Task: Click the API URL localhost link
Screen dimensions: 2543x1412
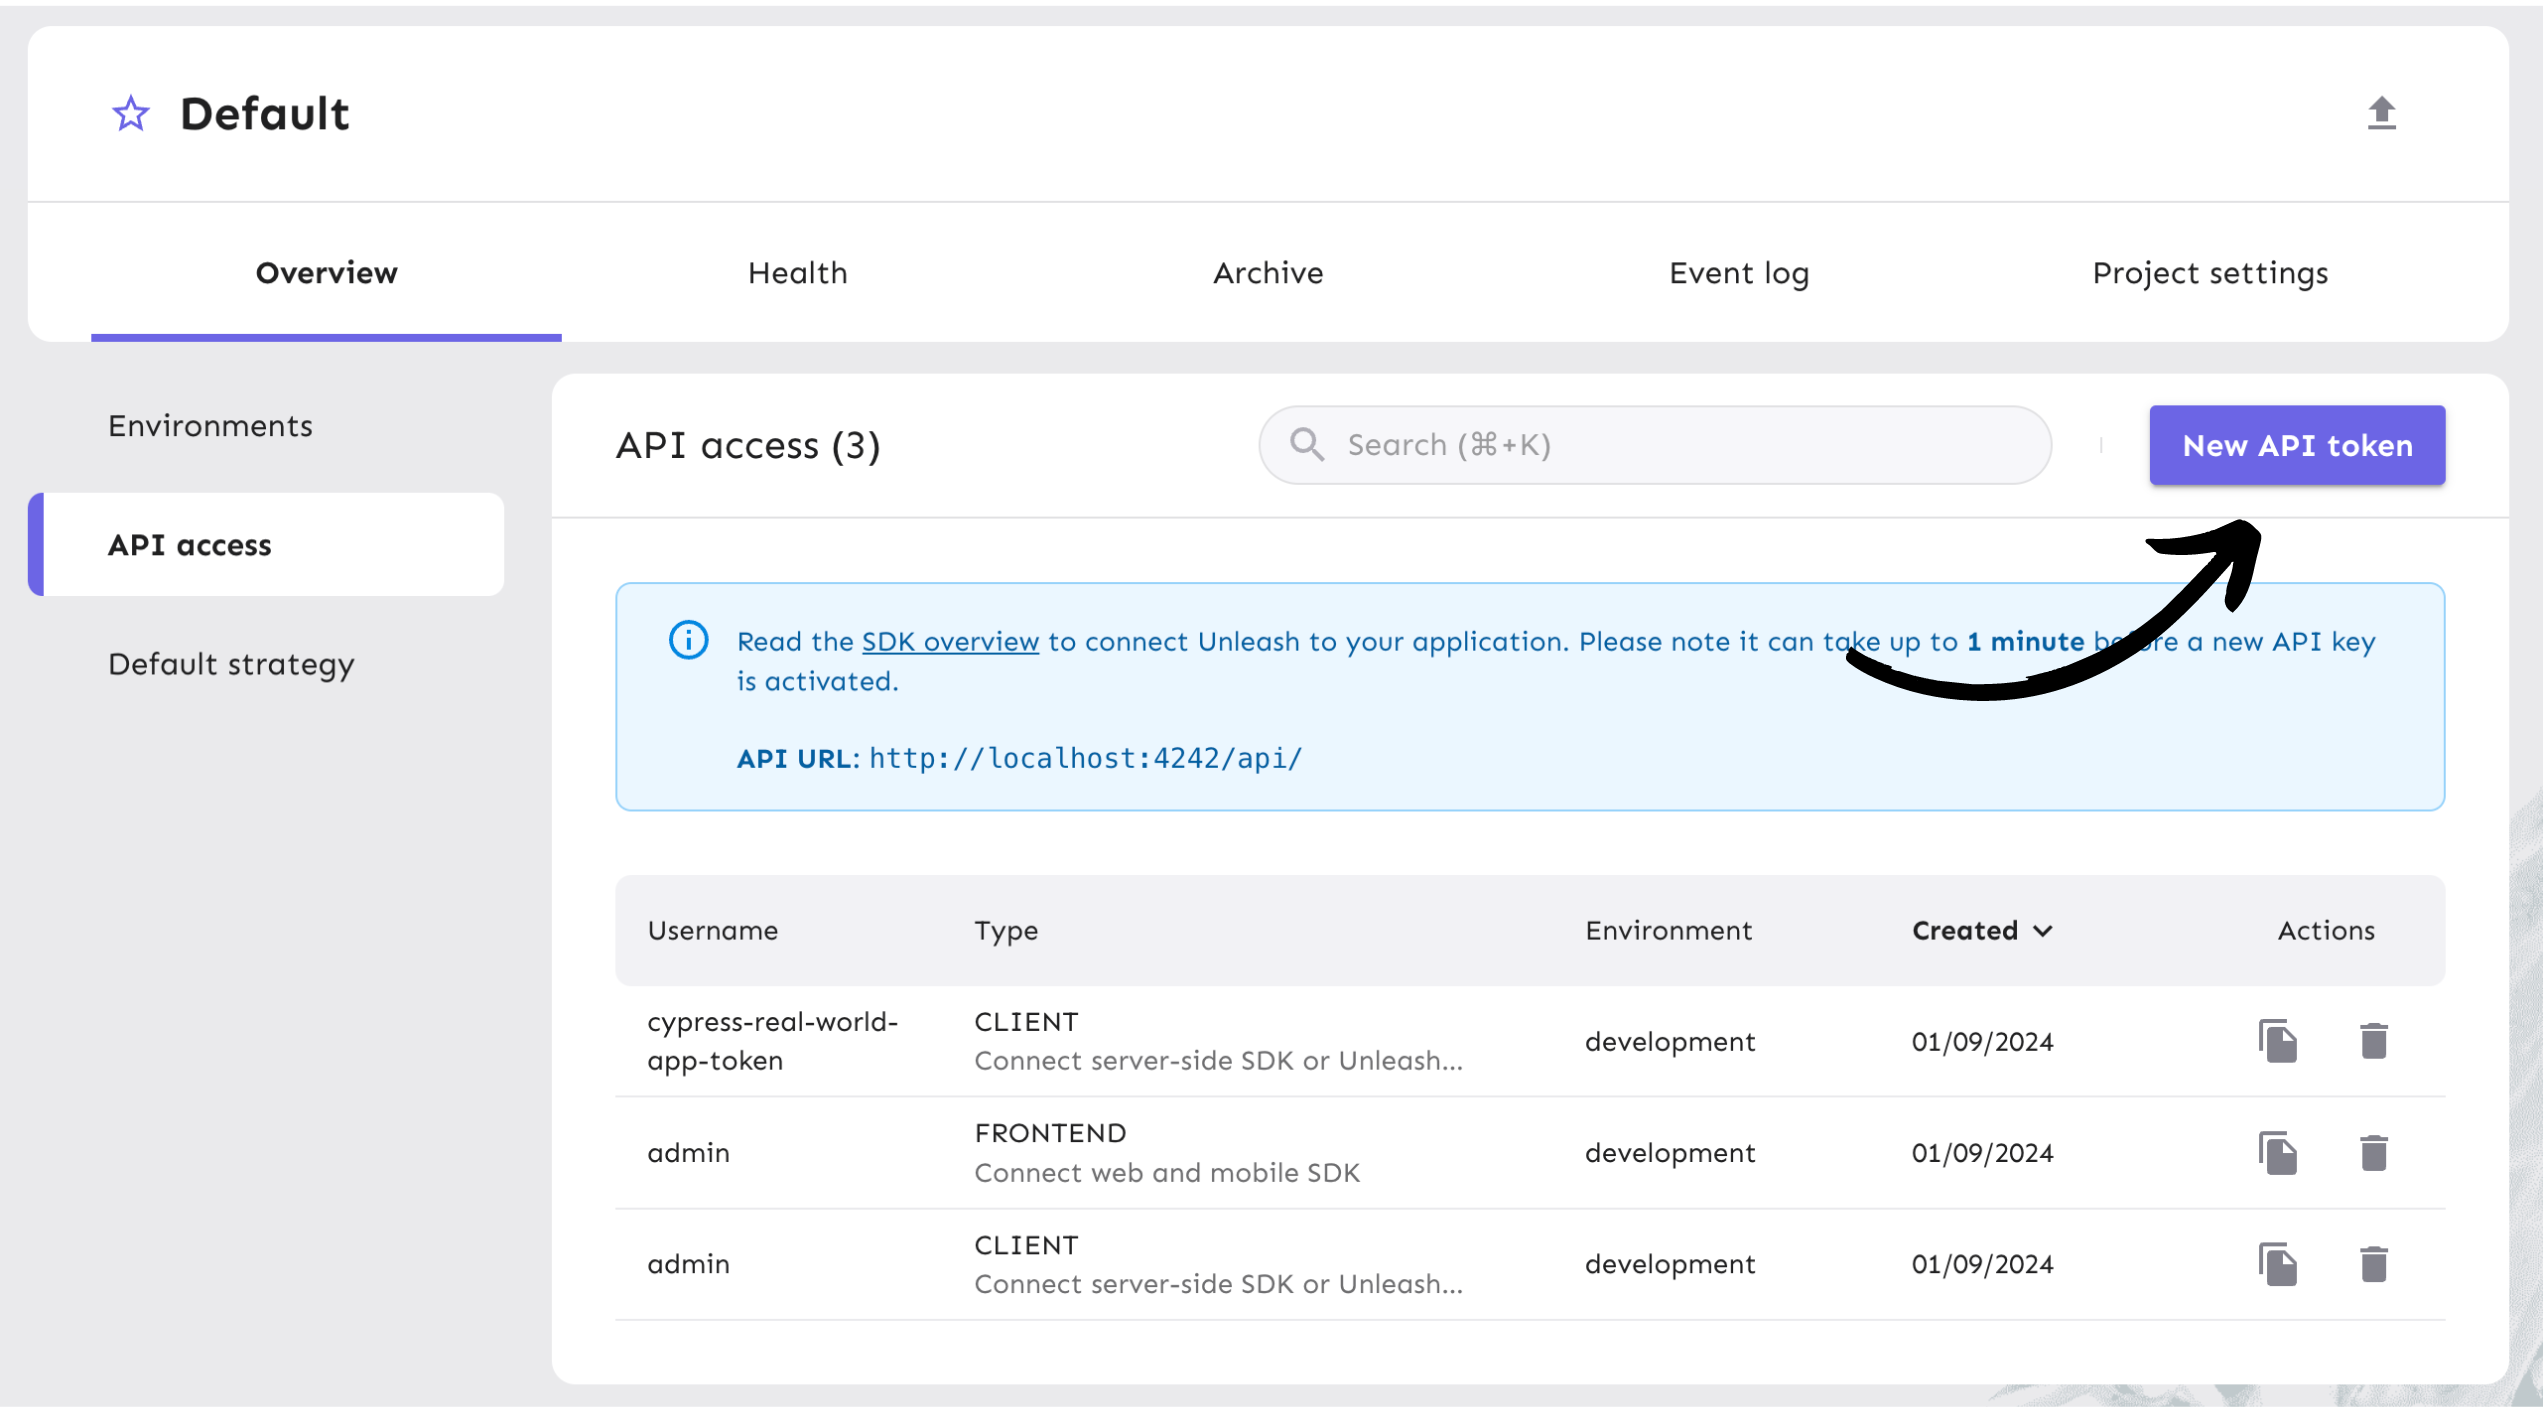Action: tap(1086, 756)
